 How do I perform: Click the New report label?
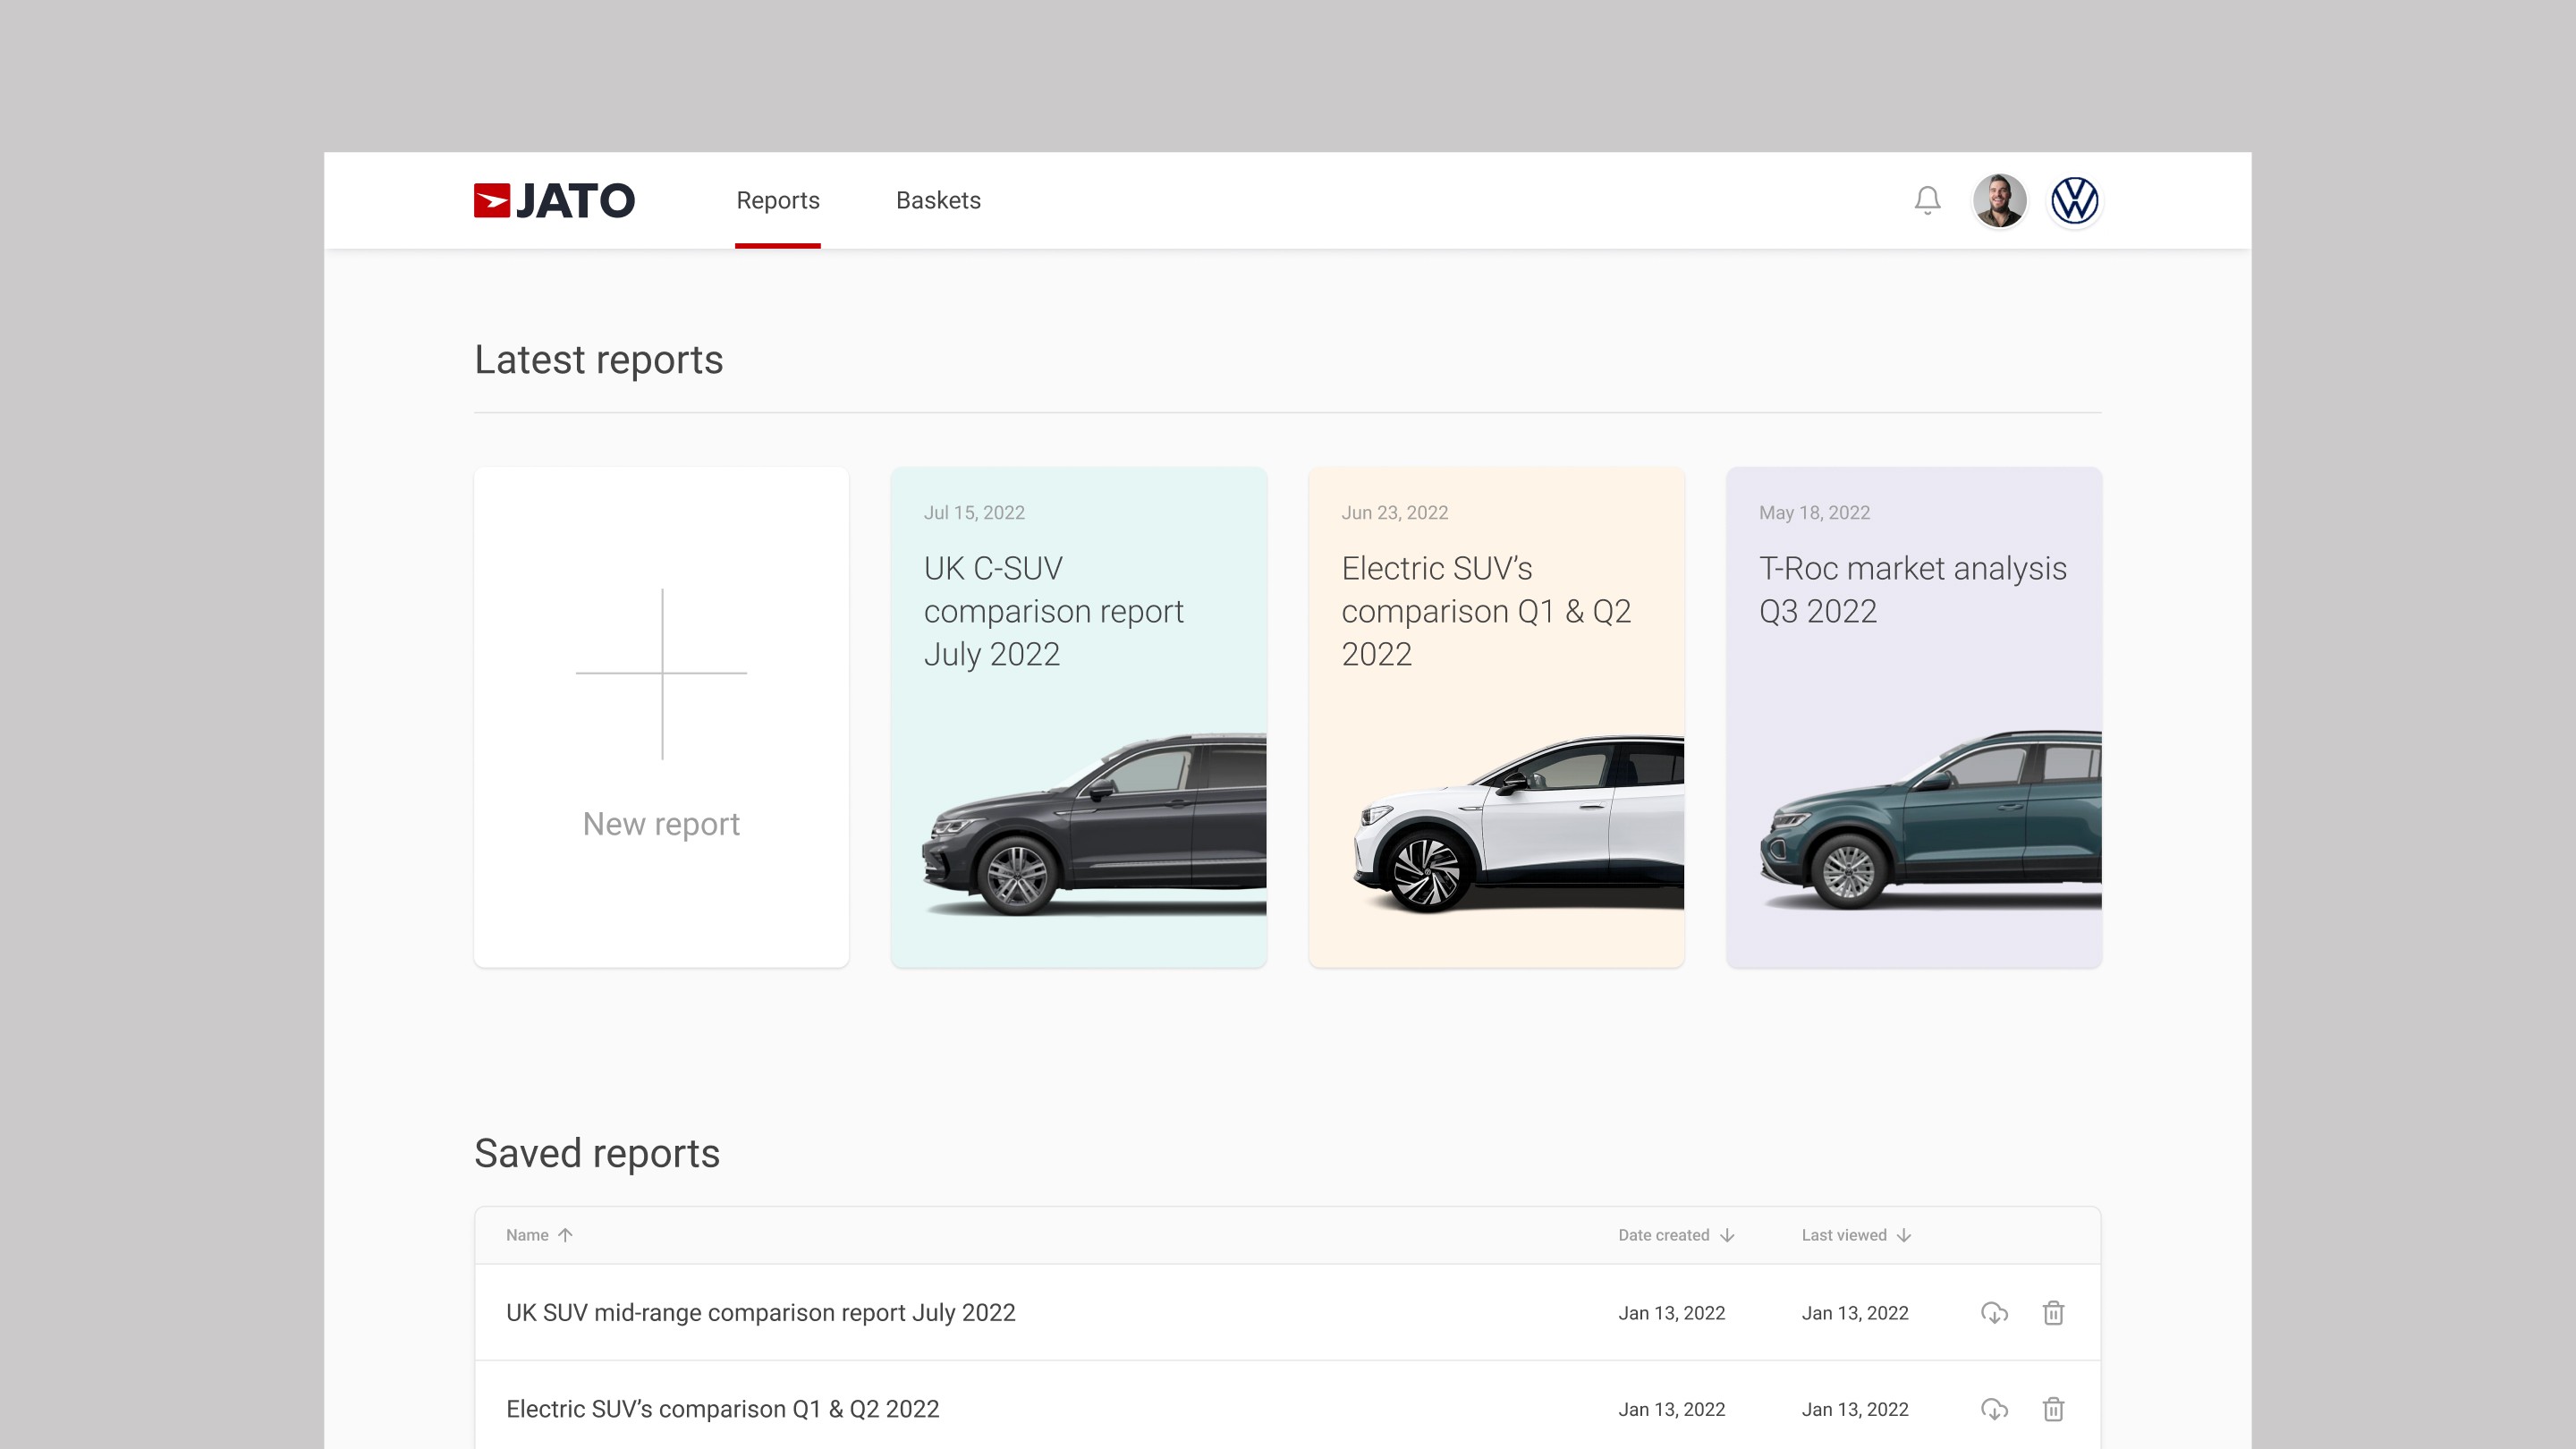tap(661, 824)
